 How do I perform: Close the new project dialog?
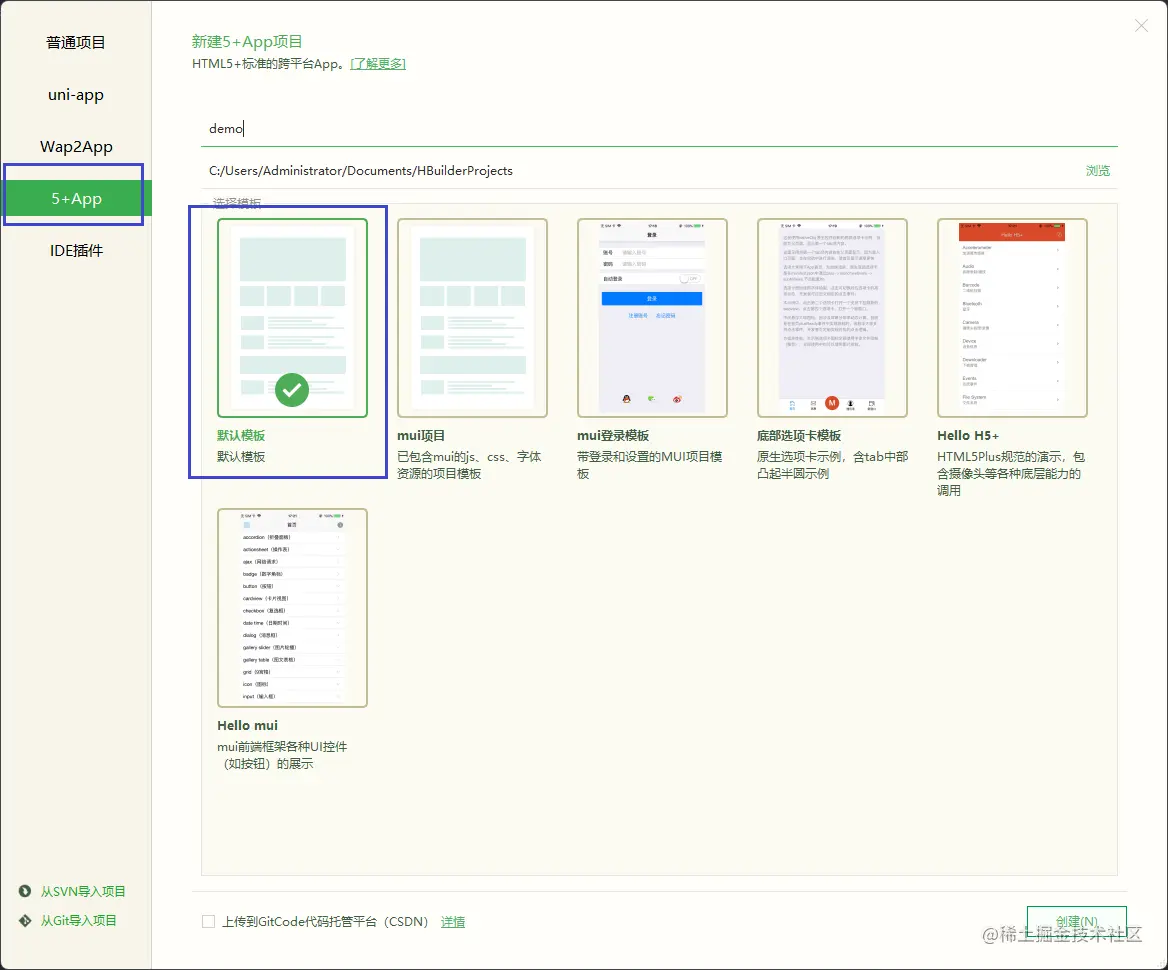pyautogui.click(x=1141, y=26)
